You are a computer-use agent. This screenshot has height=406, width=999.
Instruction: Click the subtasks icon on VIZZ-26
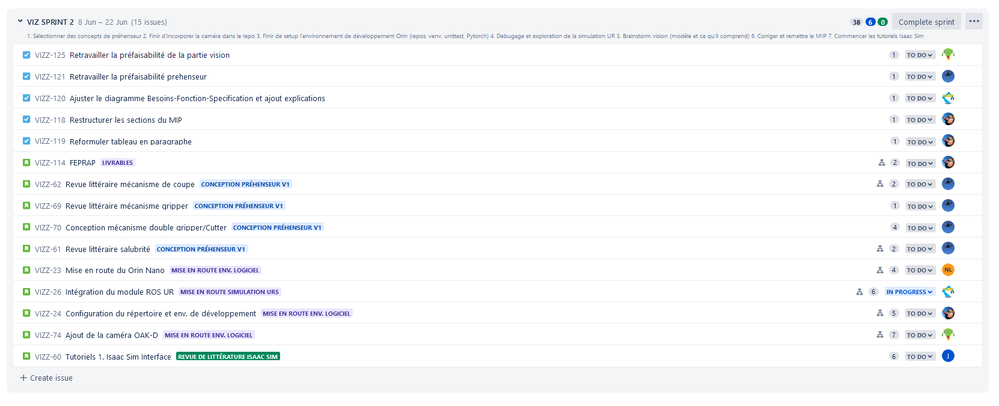click(x=859, y=292)
